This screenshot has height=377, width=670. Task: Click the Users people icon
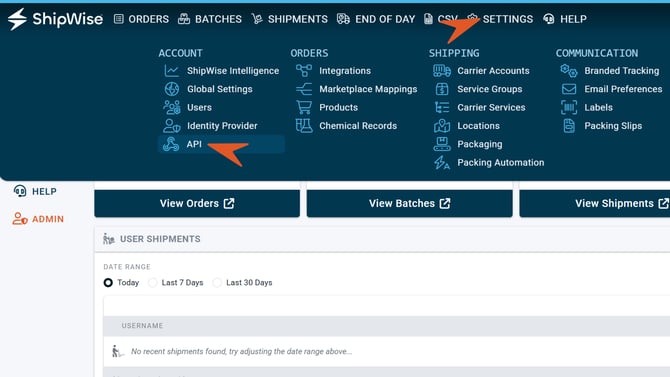pos(172,107)
